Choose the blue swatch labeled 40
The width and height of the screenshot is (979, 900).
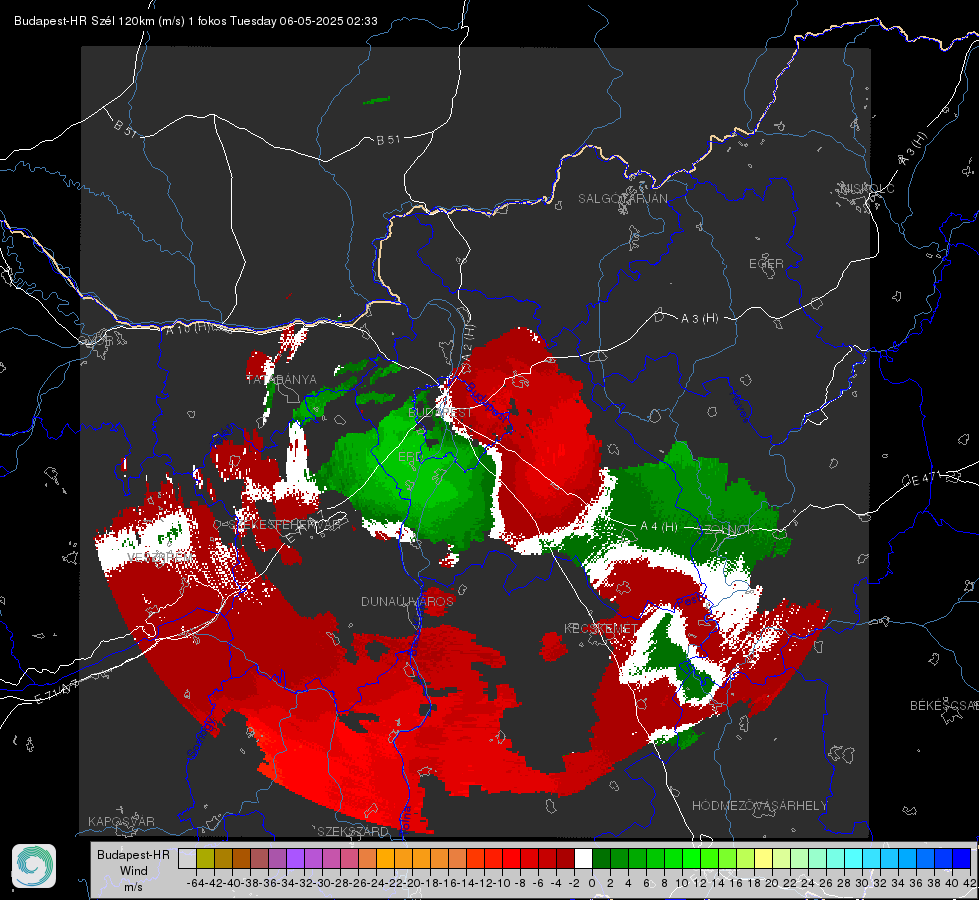[x=962, y=858]
